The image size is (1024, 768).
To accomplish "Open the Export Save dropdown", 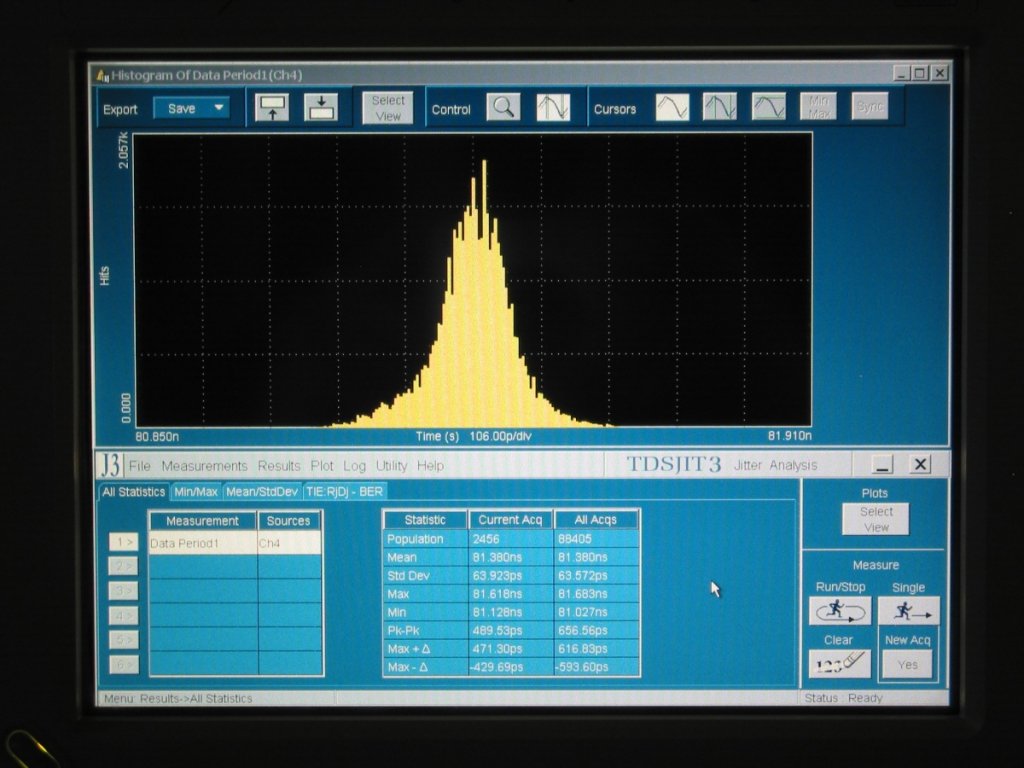I will point(191,108).
